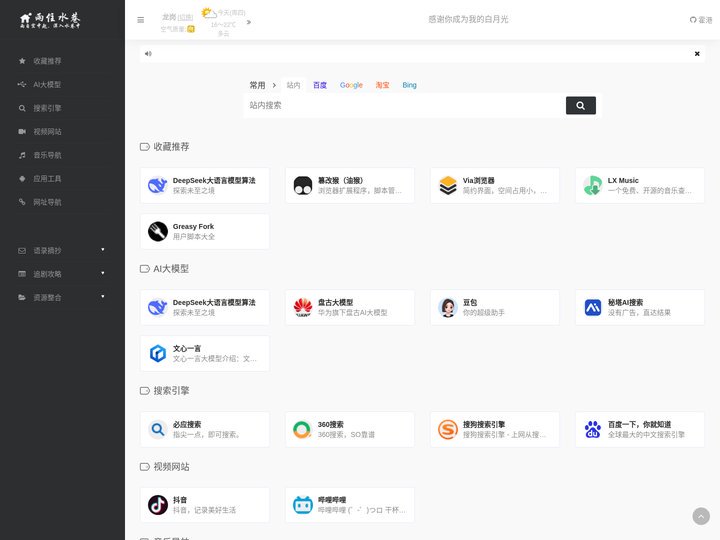Open the DeepSeek card under 收藏推荐
The width and height of the screenshot is (720, 540).
click(x=205, y=186)
